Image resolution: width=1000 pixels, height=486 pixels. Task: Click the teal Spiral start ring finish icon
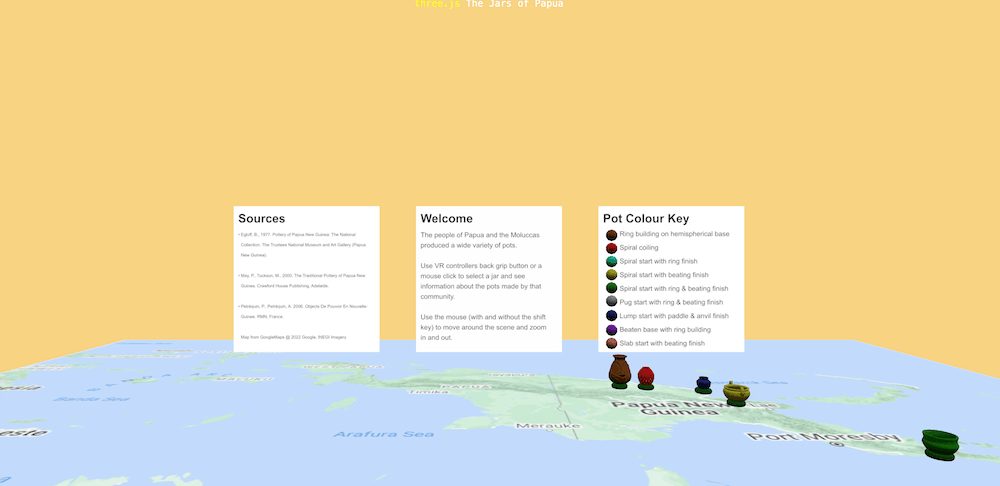point(611,261)
